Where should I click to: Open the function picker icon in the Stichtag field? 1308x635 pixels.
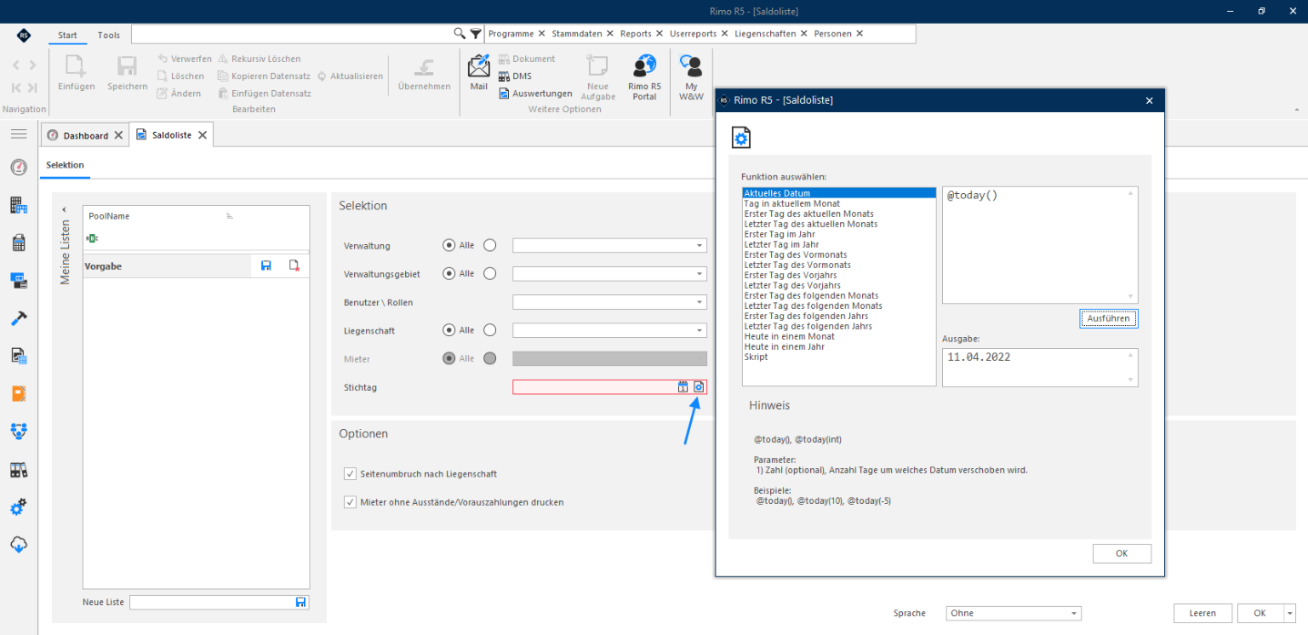(x=699, y=387)
